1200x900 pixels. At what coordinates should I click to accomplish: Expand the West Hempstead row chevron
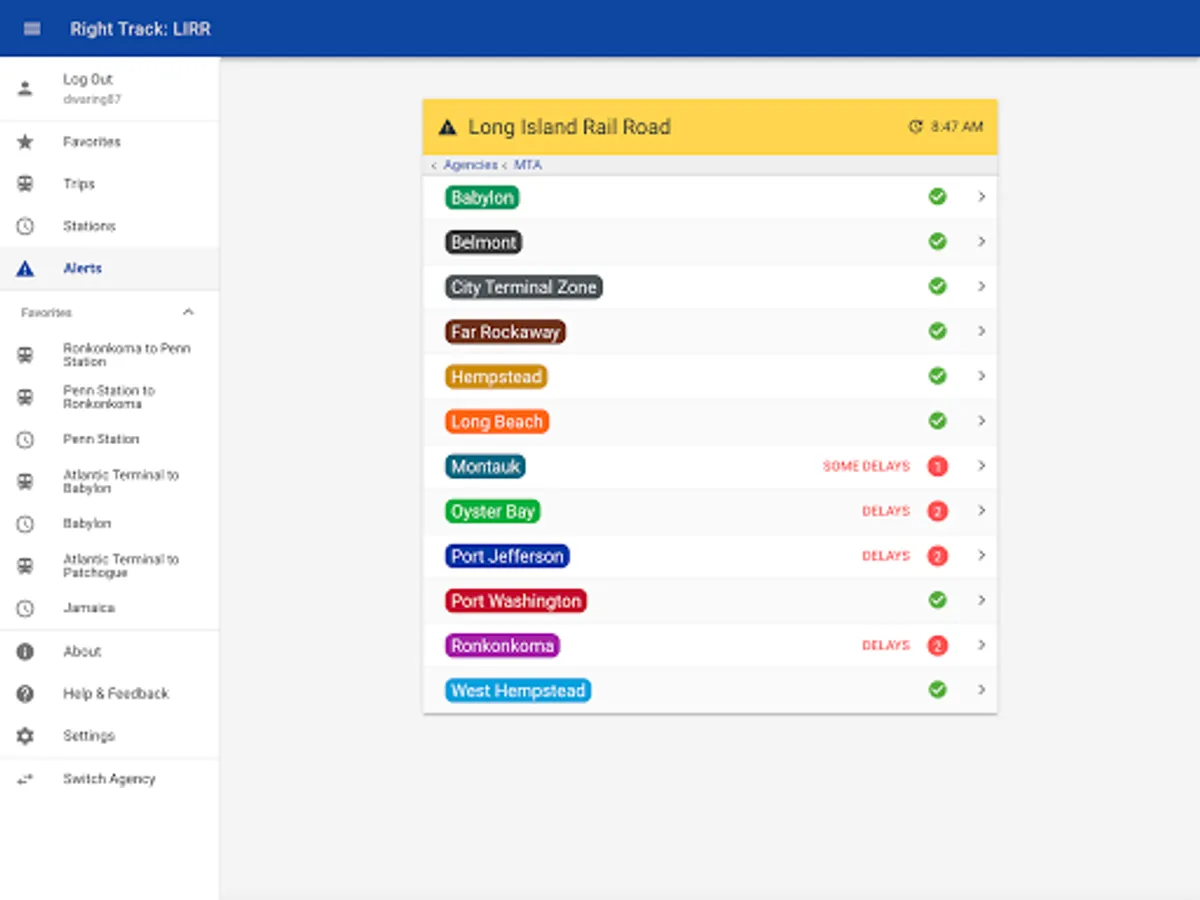click(982, 690)
